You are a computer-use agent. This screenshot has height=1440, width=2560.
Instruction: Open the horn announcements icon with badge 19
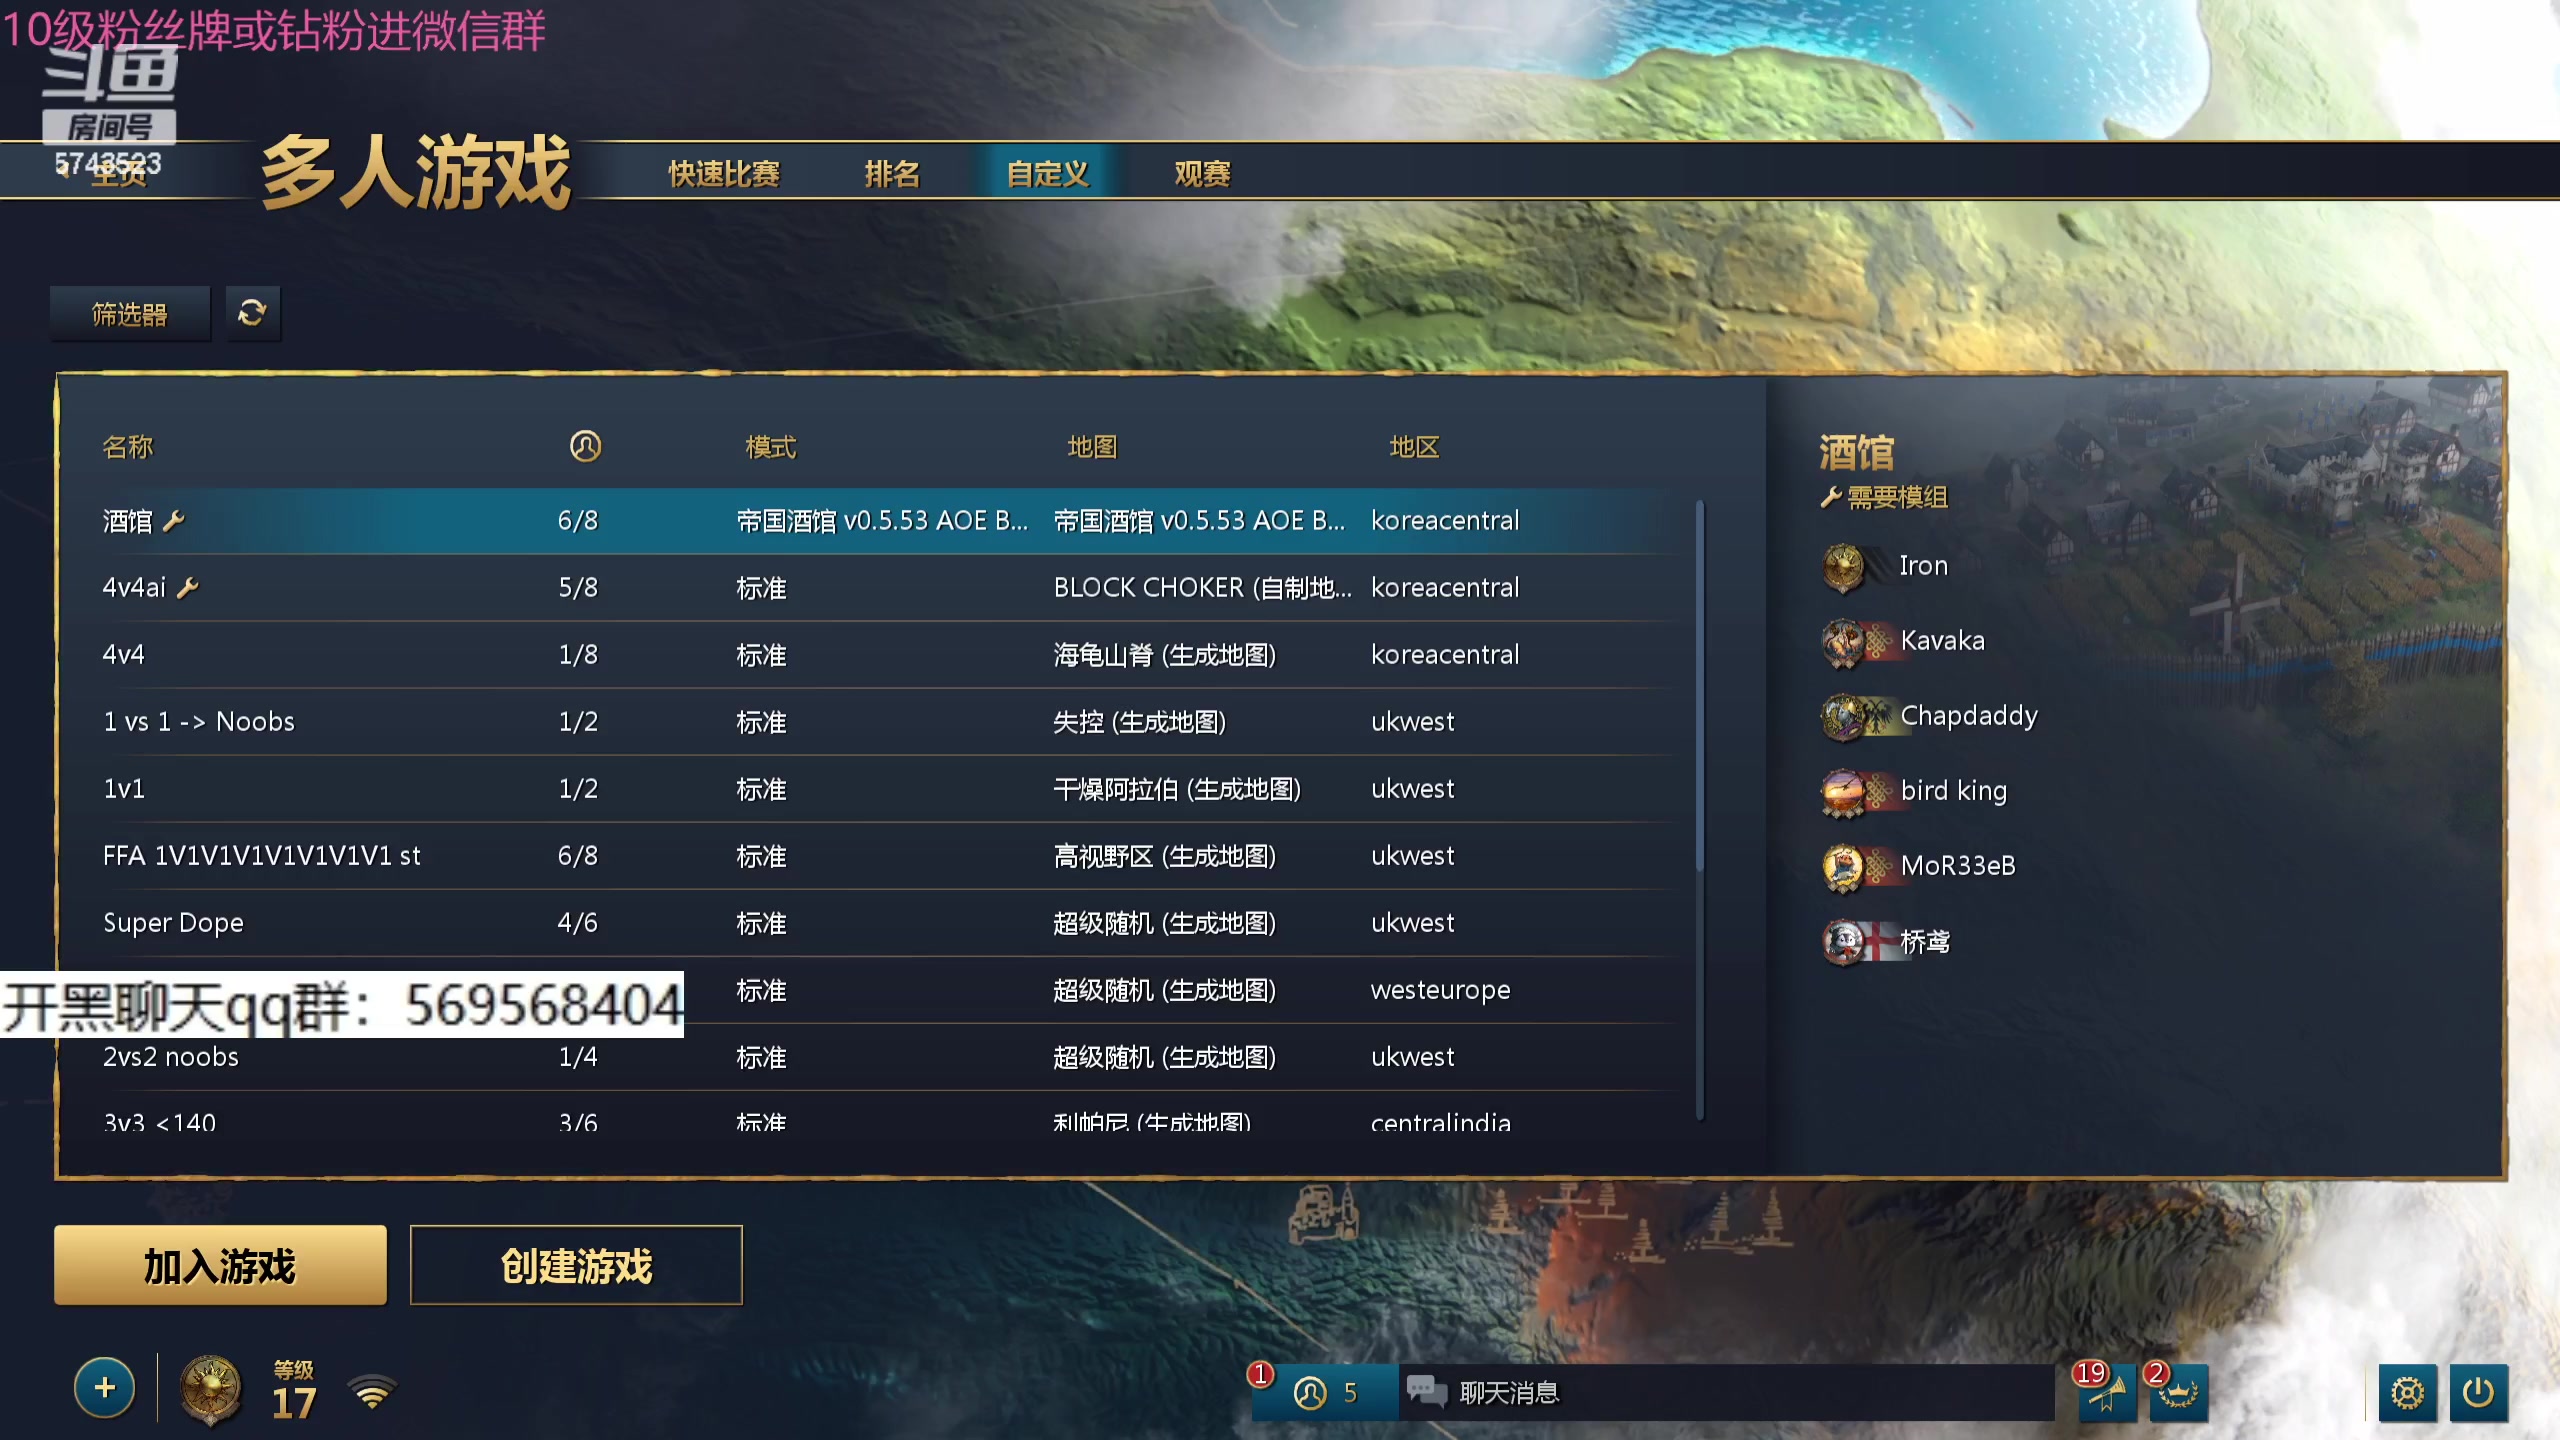coord(2107,1392)
